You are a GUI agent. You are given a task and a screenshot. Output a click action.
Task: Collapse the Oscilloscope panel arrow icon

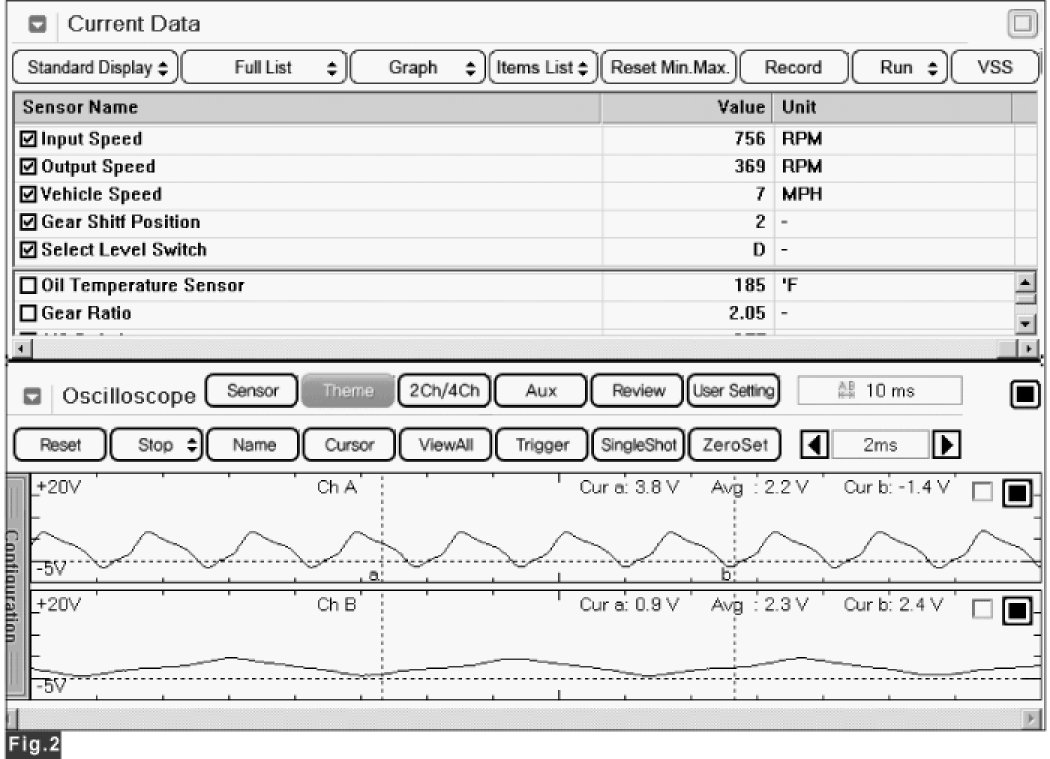click(33, 396)
